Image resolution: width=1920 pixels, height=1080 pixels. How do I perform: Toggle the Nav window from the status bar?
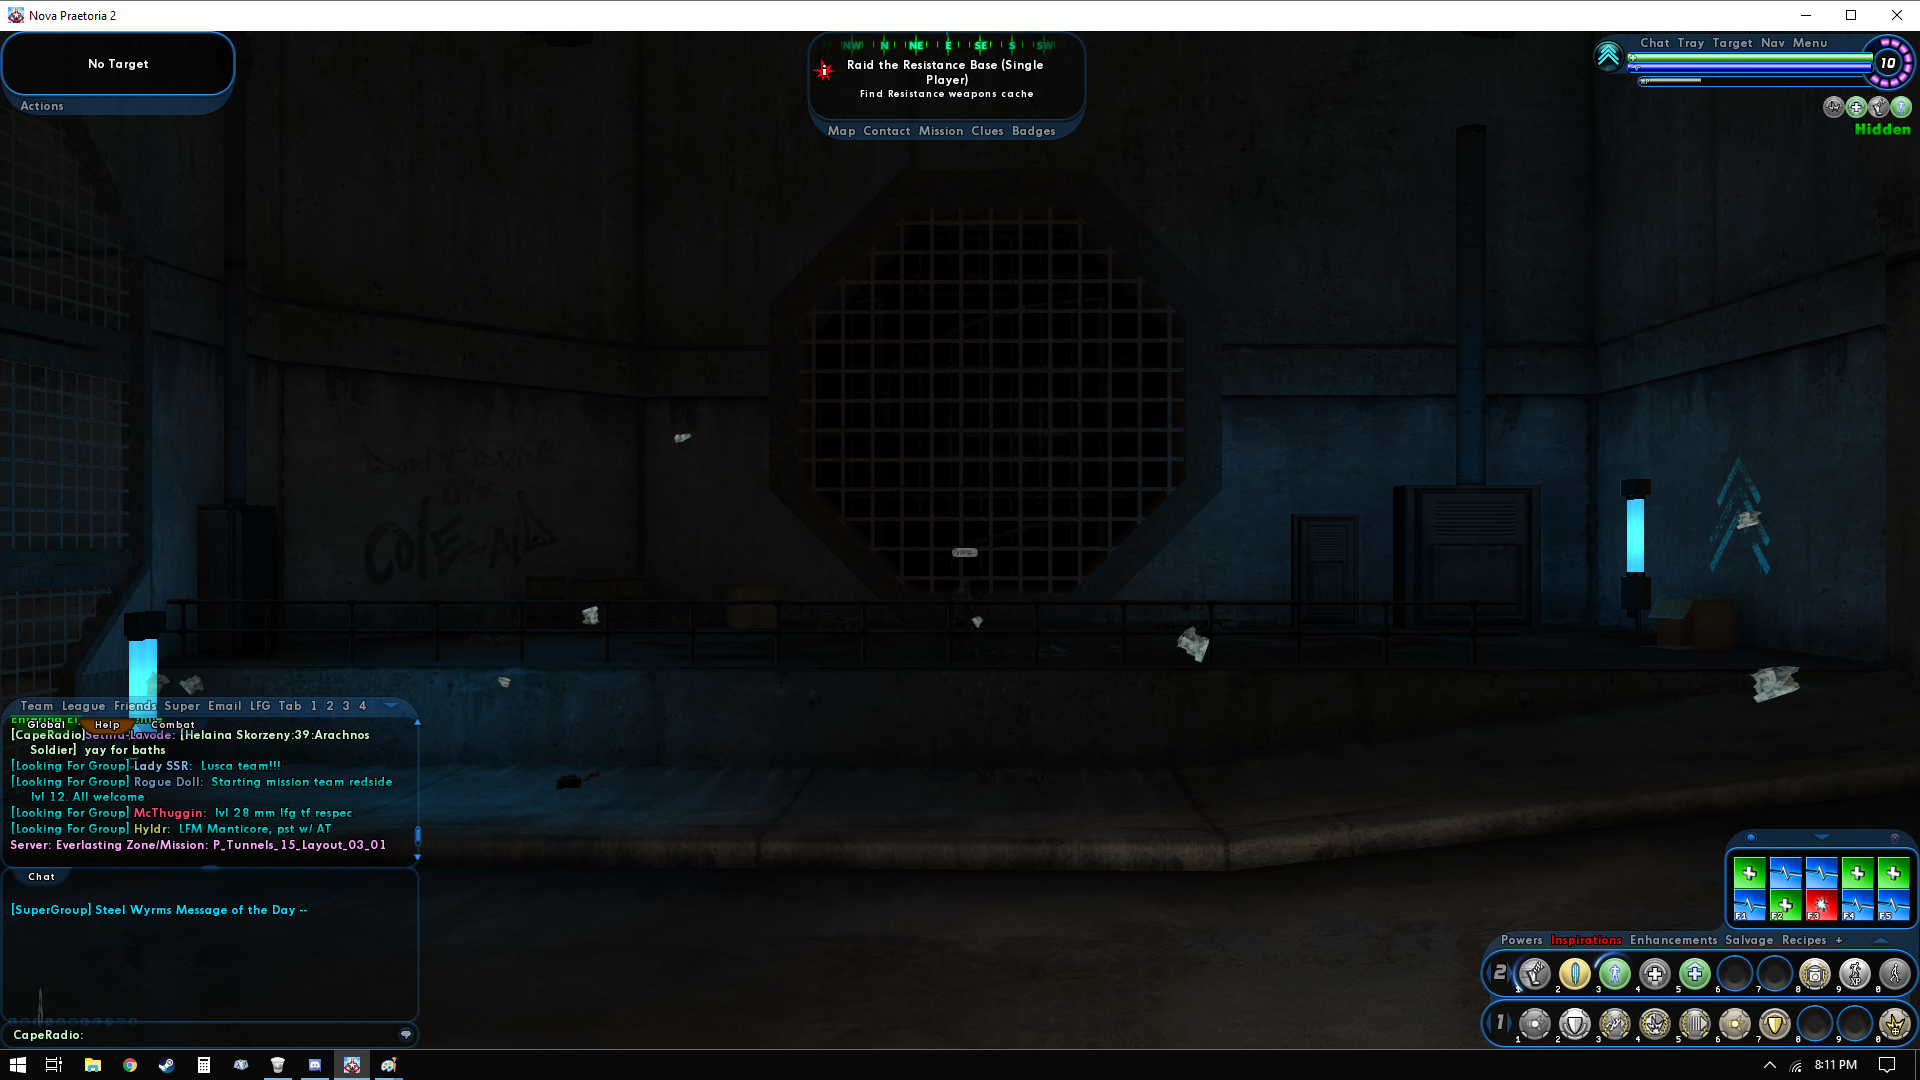(x=1772, y=43)
